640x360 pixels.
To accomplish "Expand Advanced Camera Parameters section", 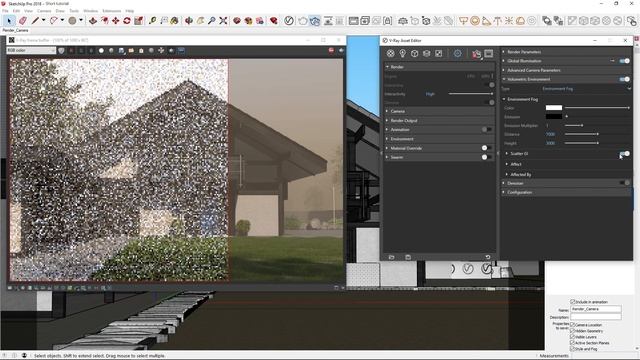I will (567, 70).
